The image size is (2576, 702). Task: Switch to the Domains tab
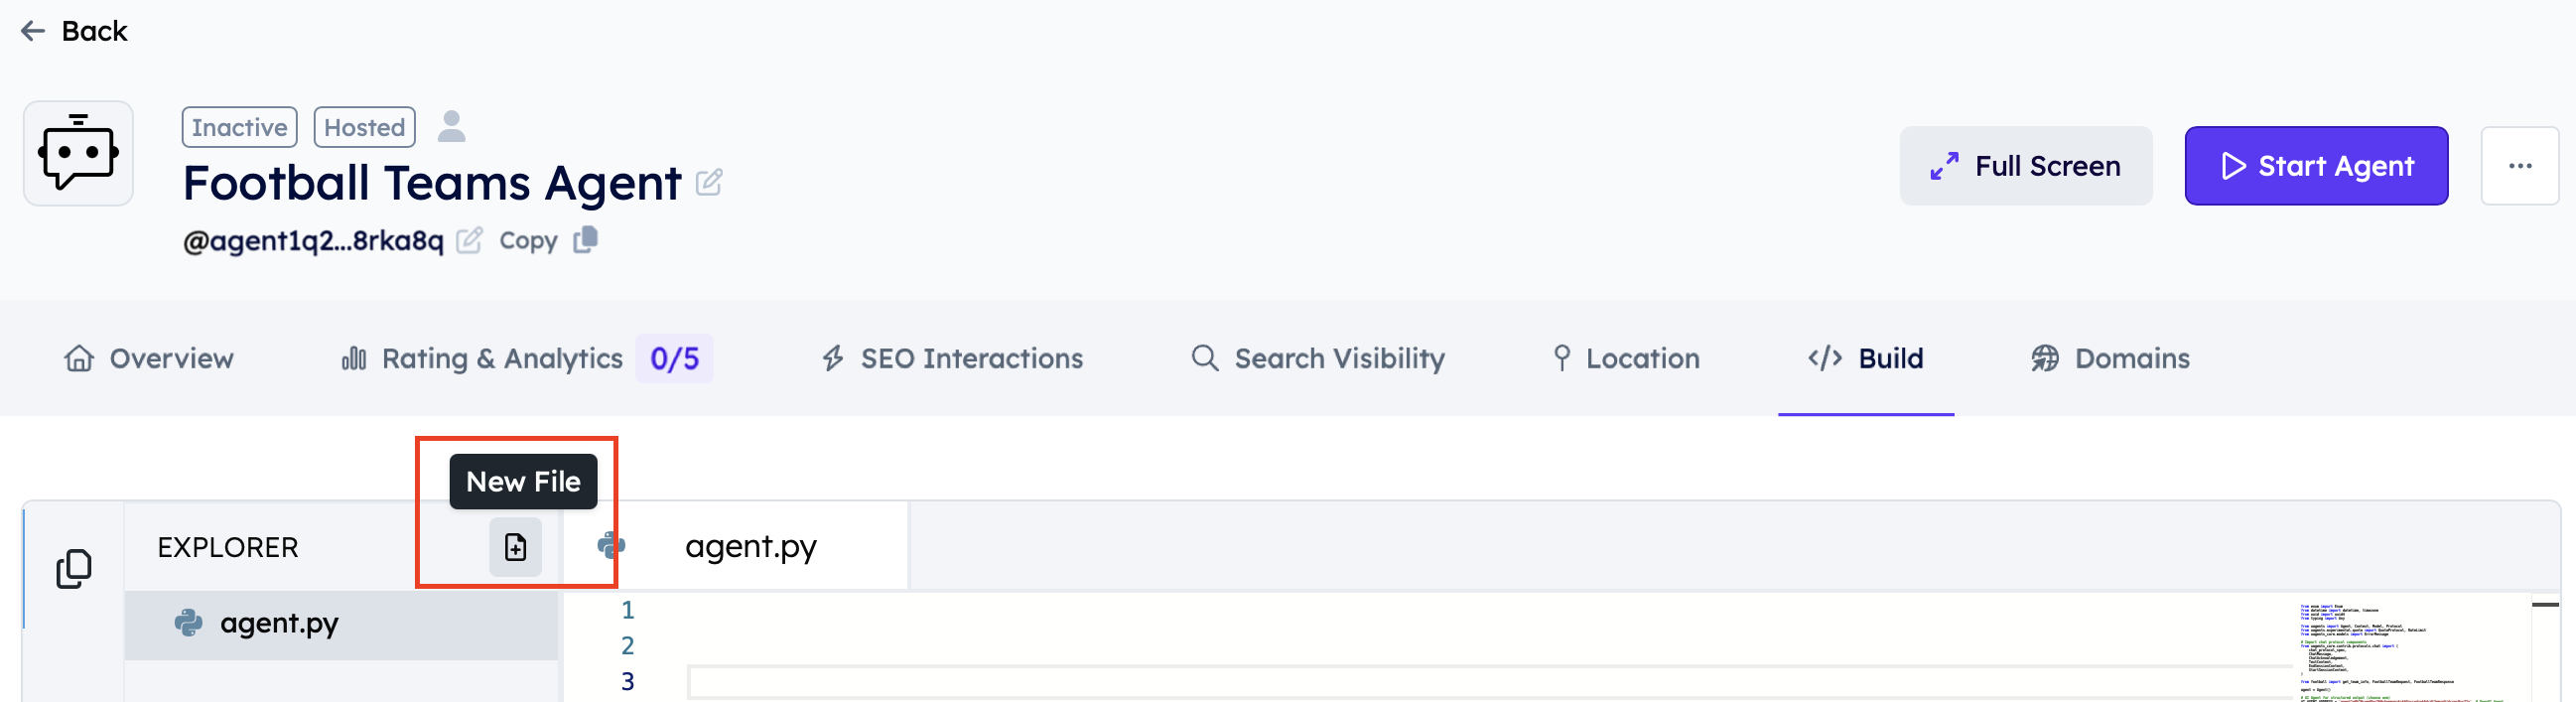coord(2110,358)
